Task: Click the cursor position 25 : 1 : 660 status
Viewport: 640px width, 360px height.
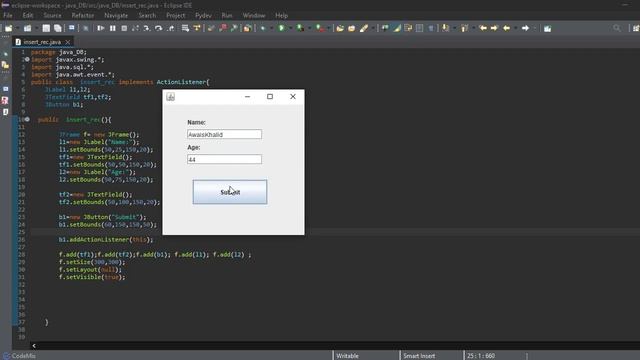Action: click(x=481, y=356)
